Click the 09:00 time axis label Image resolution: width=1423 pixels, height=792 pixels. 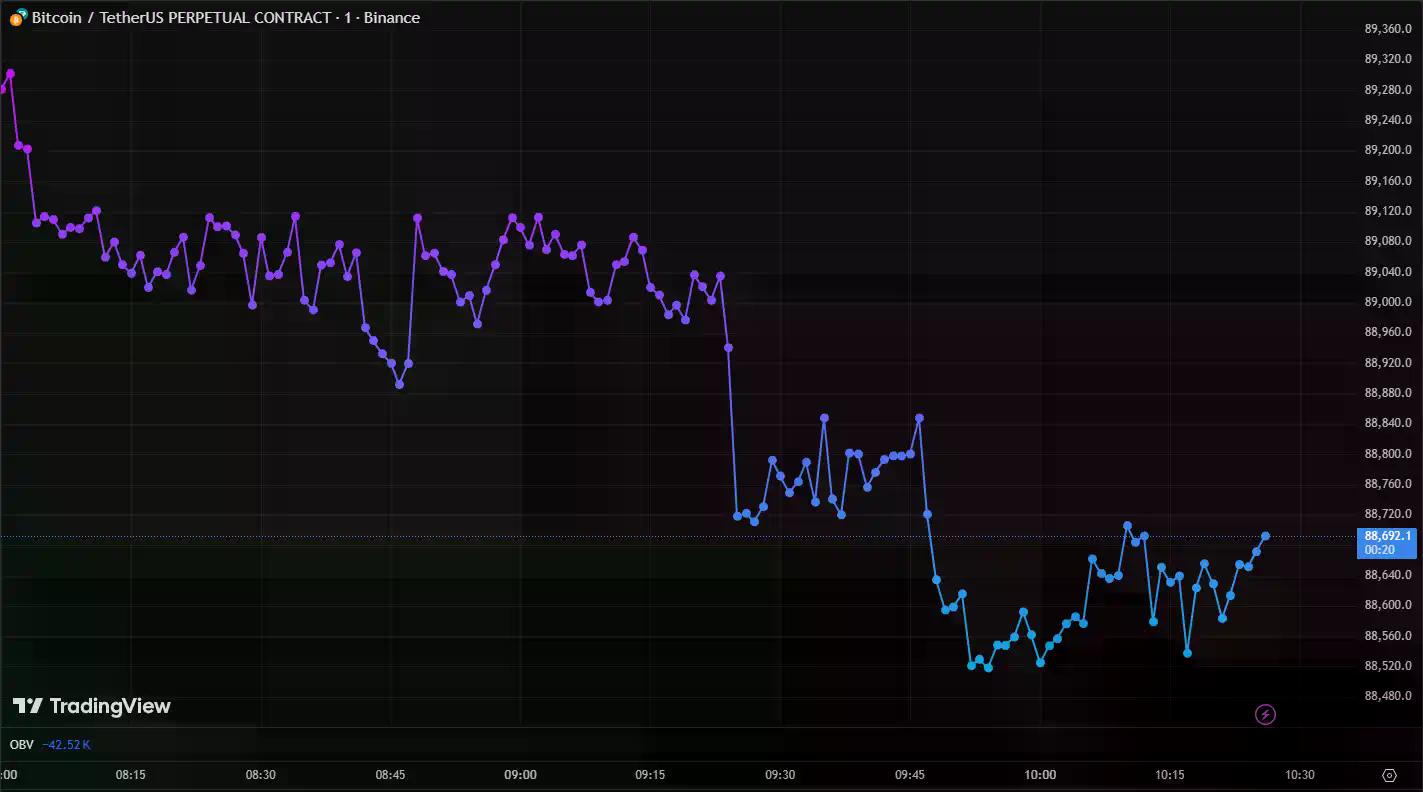click(520, 775)
